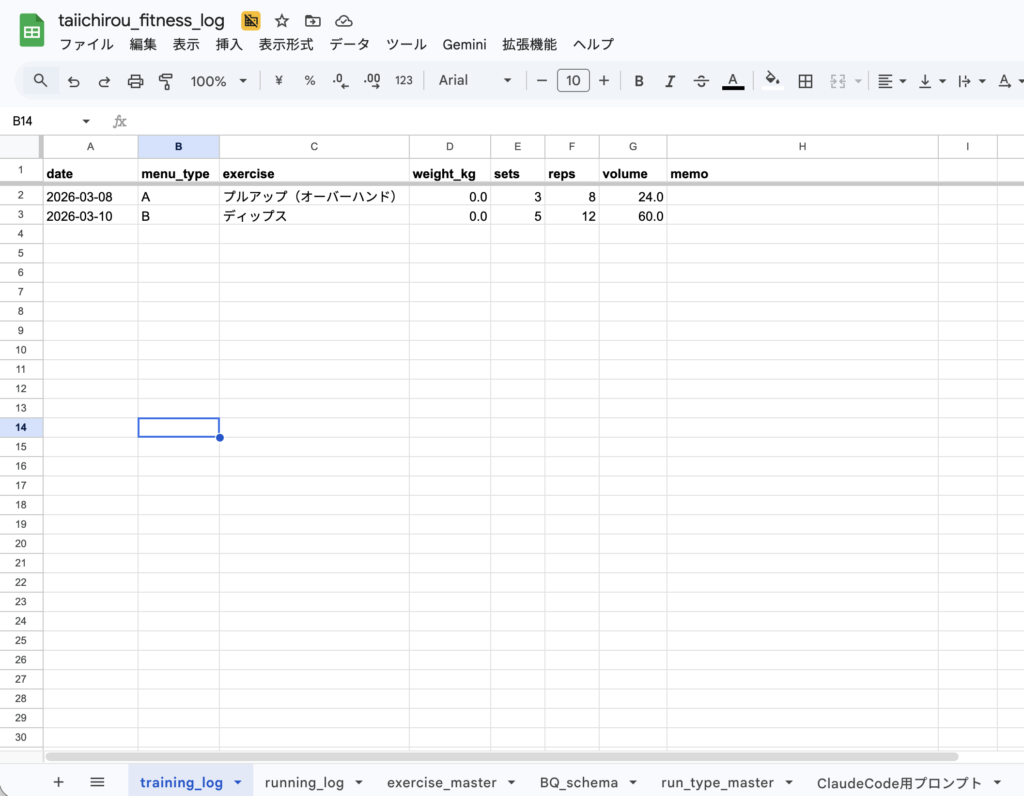Screen dimensions: 1024x796
Task: Click the all sheets list icon
Action: click(x=97, y=782)
